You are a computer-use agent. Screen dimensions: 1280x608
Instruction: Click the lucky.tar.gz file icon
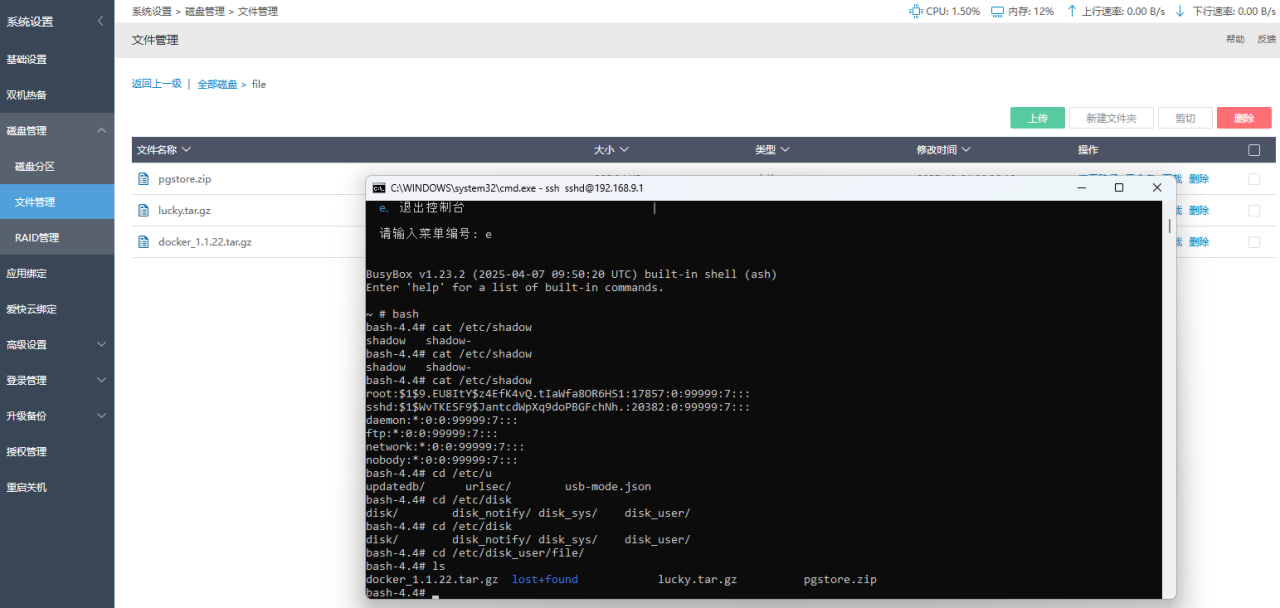click(x=143, y=210)
